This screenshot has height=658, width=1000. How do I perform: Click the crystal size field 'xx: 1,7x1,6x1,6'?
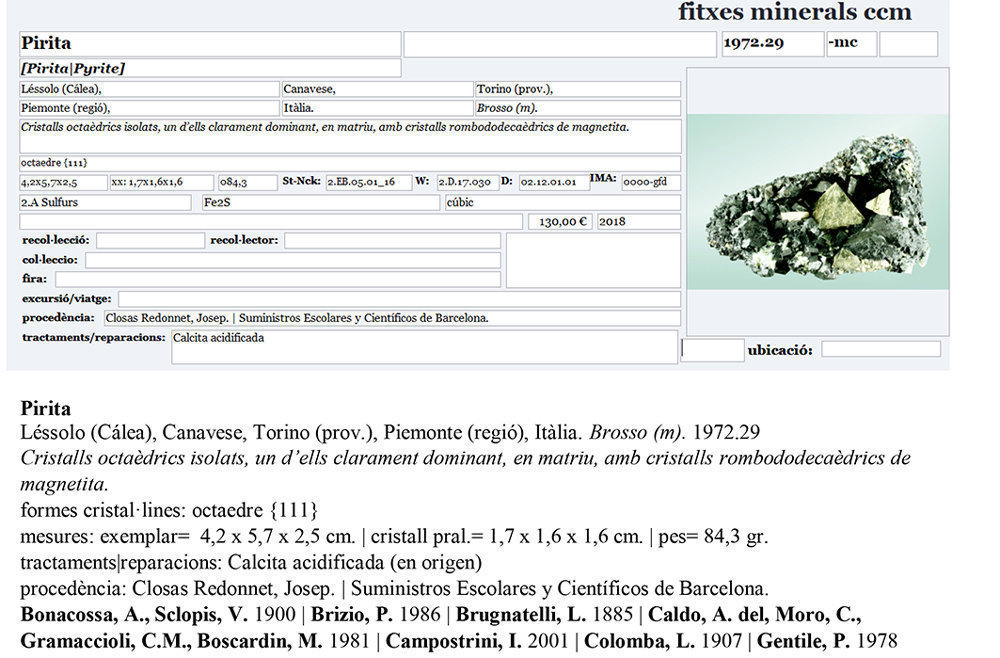click(162, 182)
